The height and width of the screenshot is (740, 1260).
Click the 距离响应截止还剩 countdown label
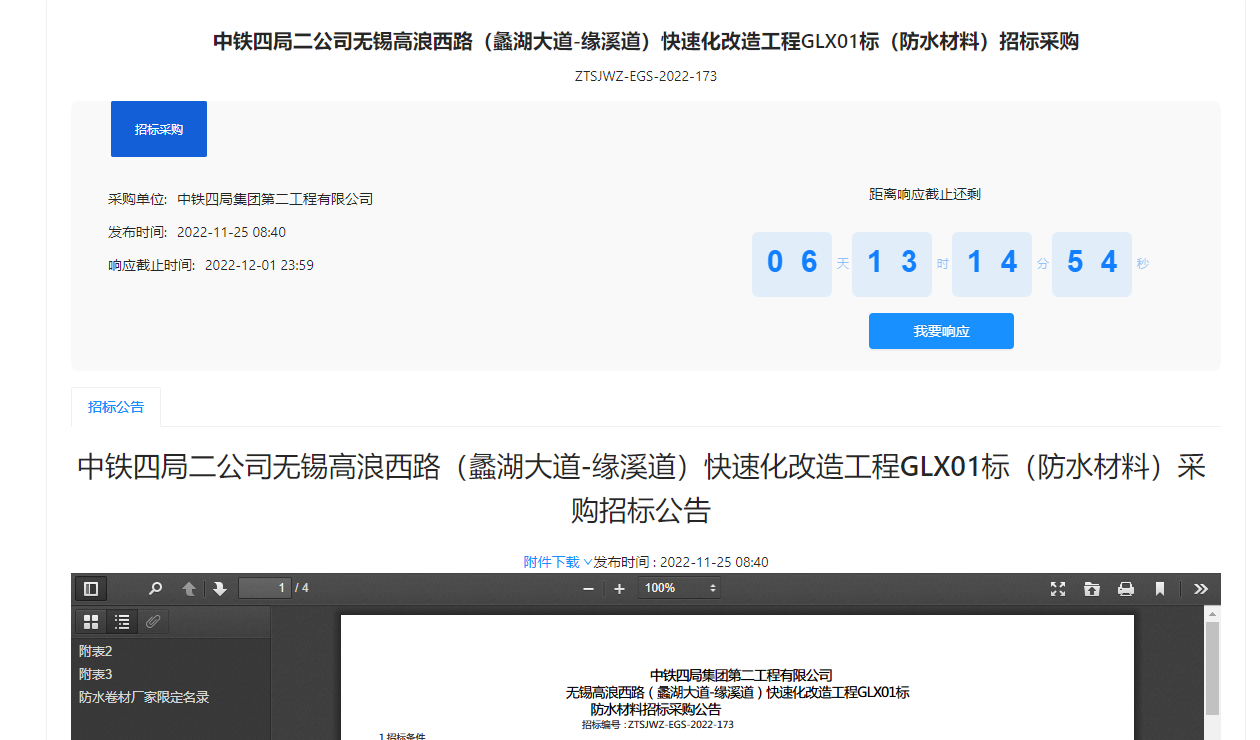click(x=925, y=194)
